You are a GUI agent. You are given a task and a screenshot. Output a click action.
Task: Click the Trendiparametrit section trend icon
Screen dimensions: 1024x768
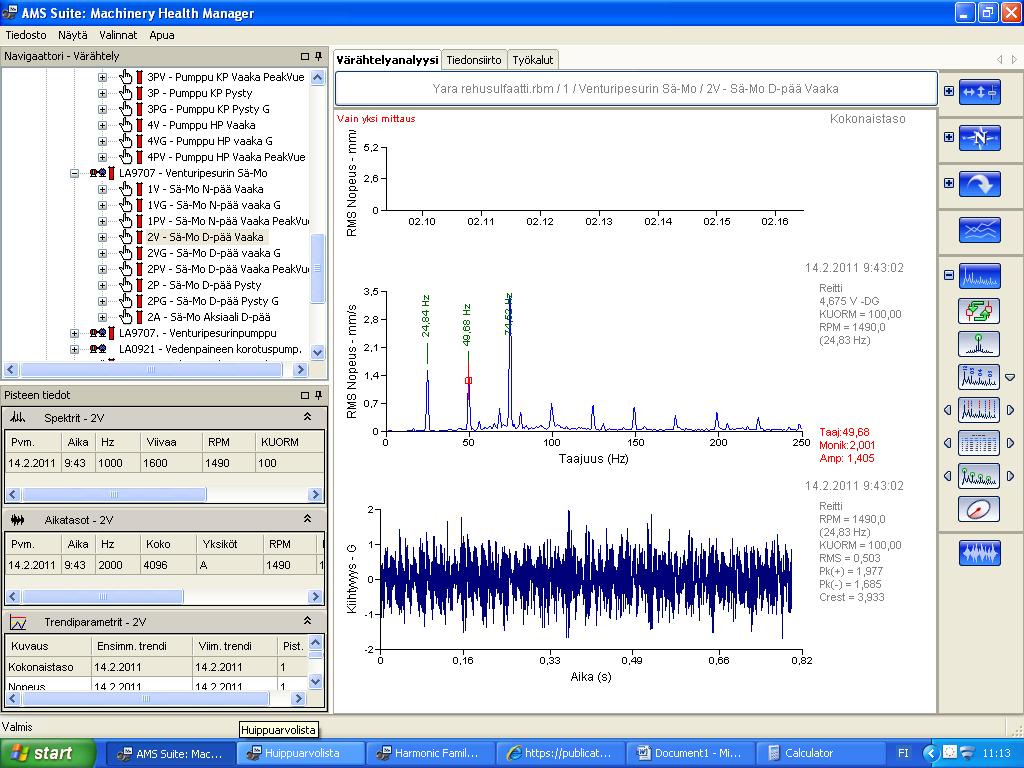click(x=18, y=622)
